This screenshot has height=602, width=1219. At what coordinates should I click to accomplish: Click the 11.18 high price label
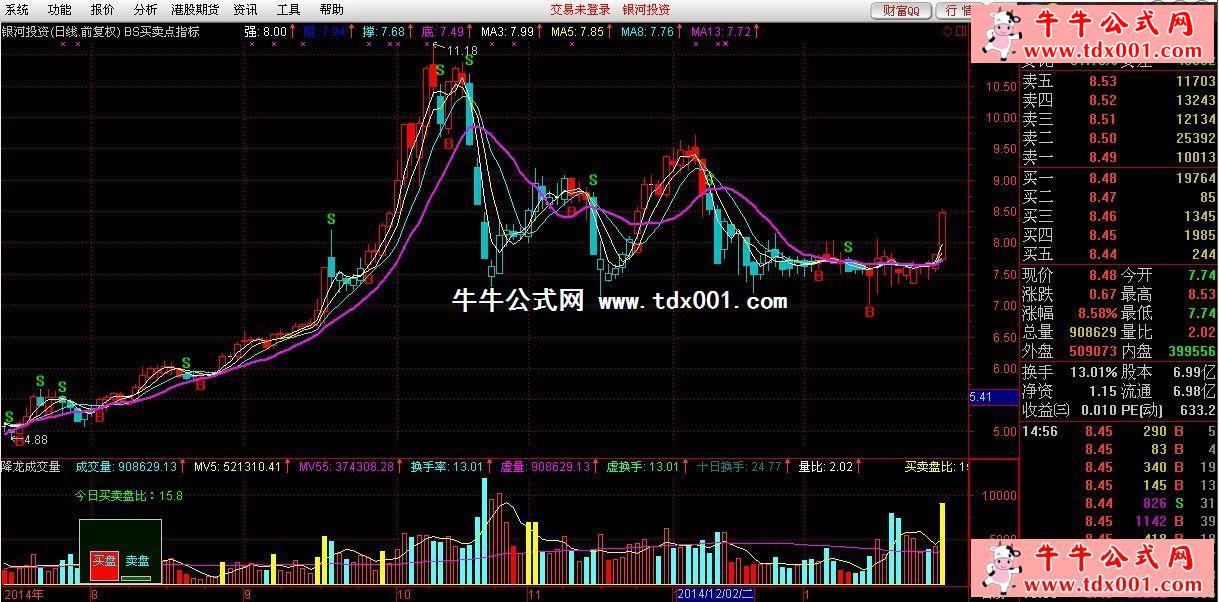[462, 50]
